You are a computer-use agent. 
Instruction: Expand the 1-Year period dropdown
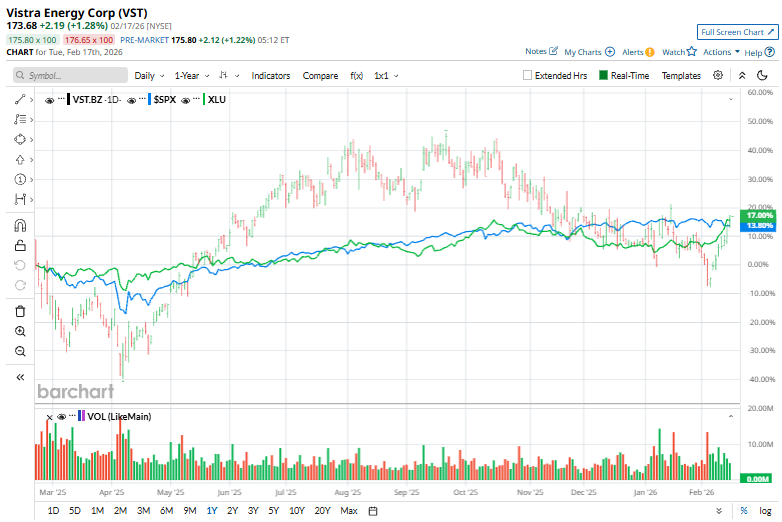point(191,75)
